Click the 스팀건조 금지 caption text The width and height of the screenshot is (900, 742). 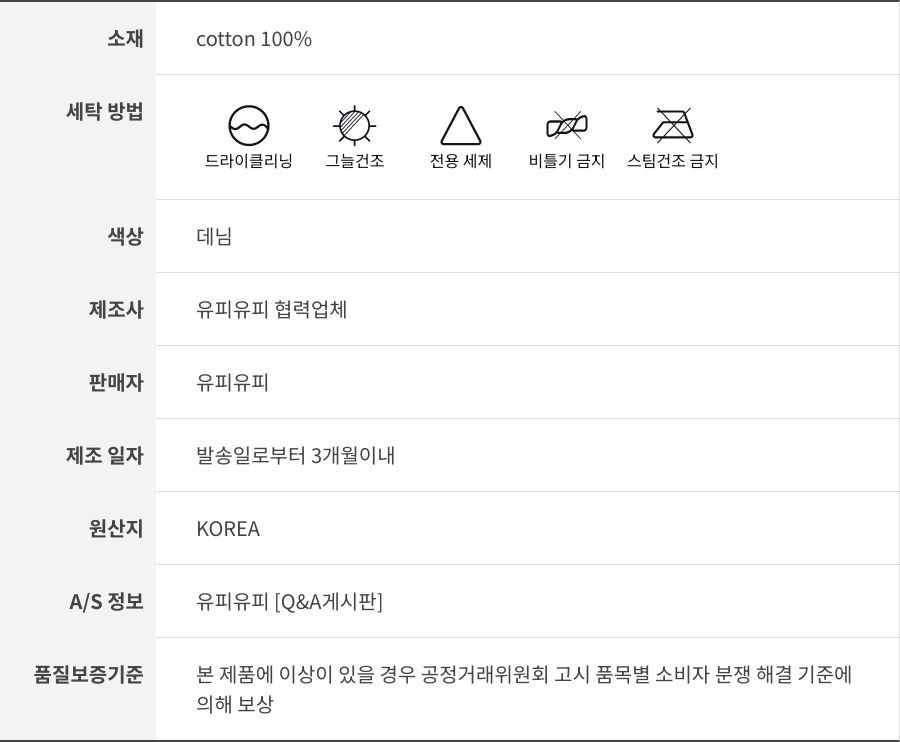click(x=673, y=161)
